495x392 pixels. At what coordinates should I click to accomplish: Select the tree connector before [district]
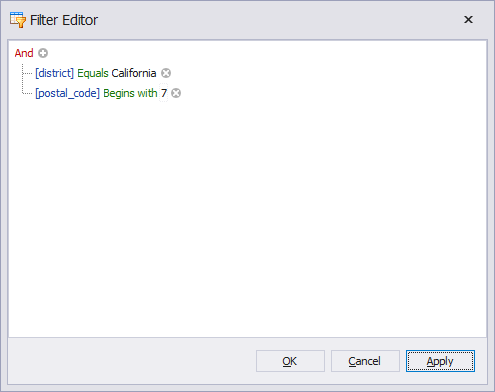click(27, 73)
